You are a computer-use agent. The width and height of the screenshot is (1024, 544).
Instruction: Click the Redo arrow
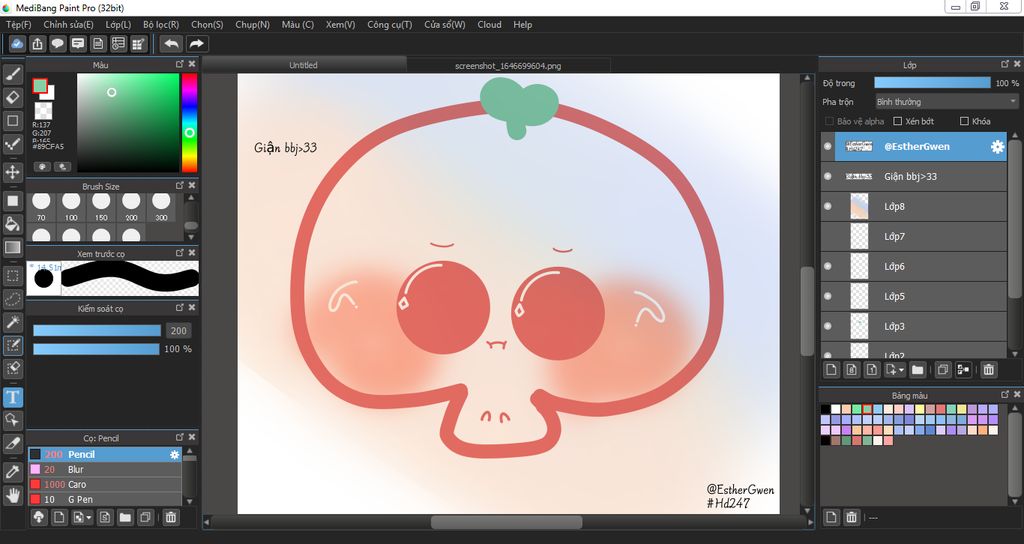pos(196,44)
